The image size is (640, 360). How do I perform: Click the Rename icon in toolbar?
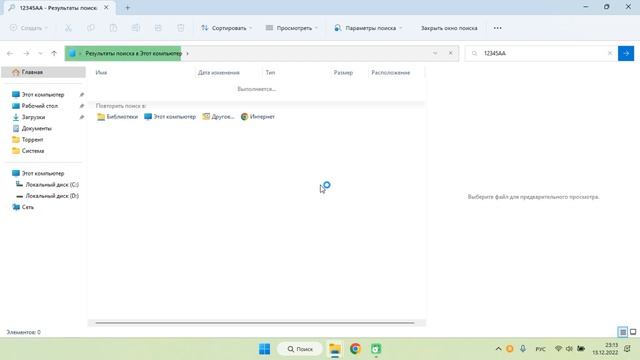(x=136, y=28)
